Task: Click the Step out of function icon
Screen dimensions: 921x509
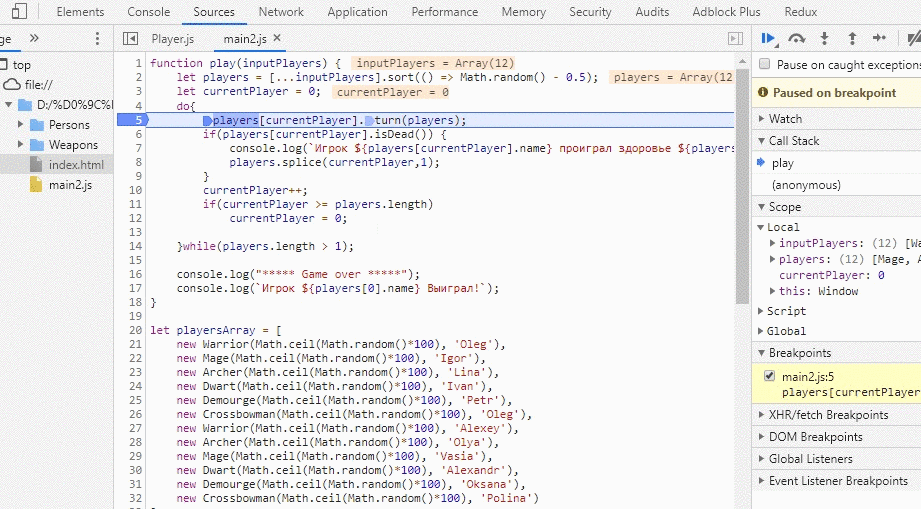Action: [x=852, y=38]
